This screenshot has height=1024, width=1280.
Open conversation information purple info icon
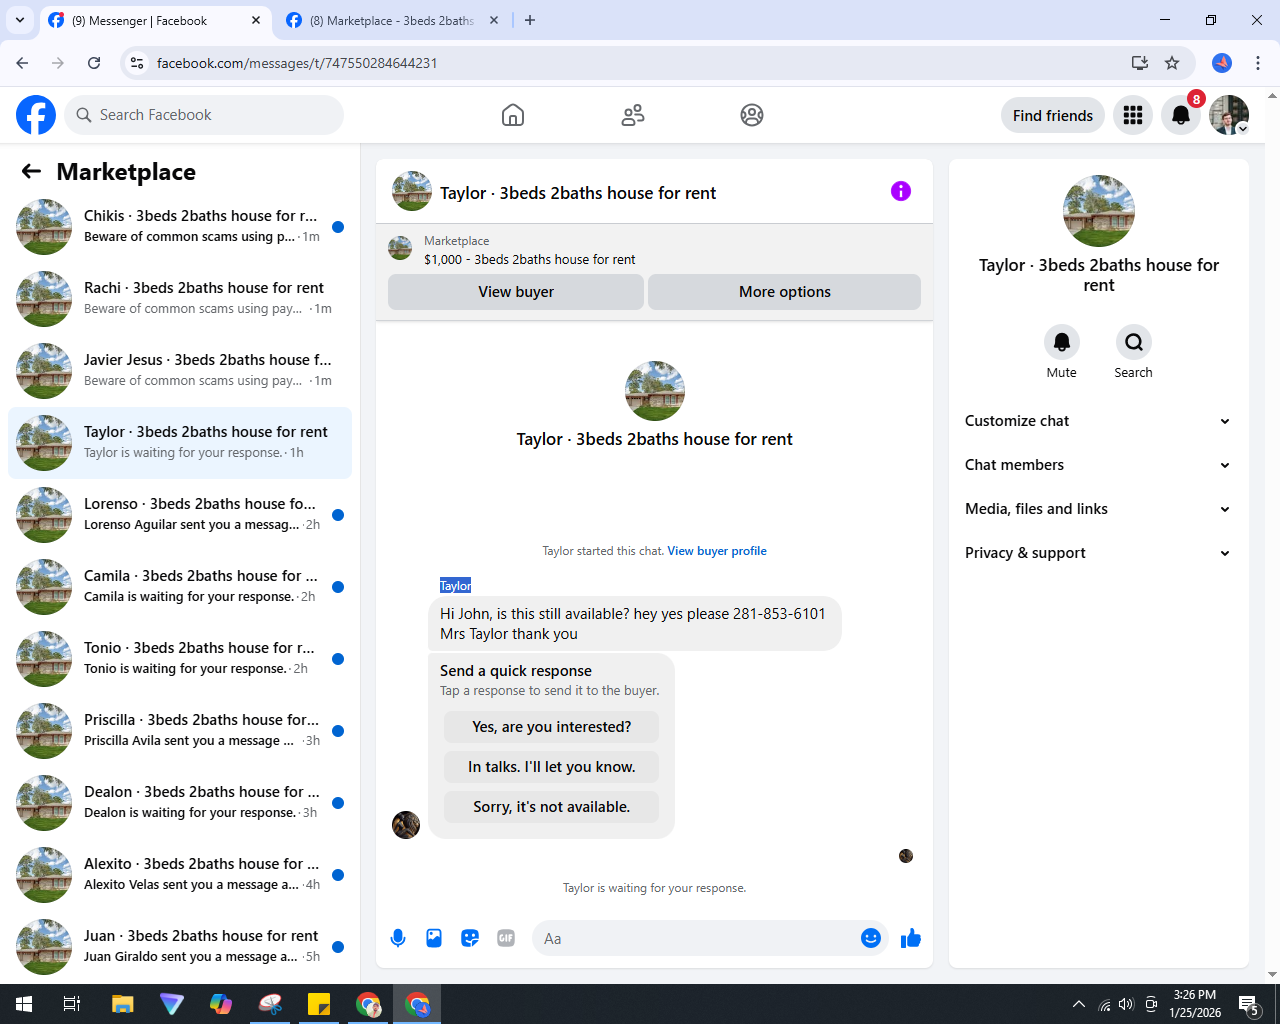point(901,191)
